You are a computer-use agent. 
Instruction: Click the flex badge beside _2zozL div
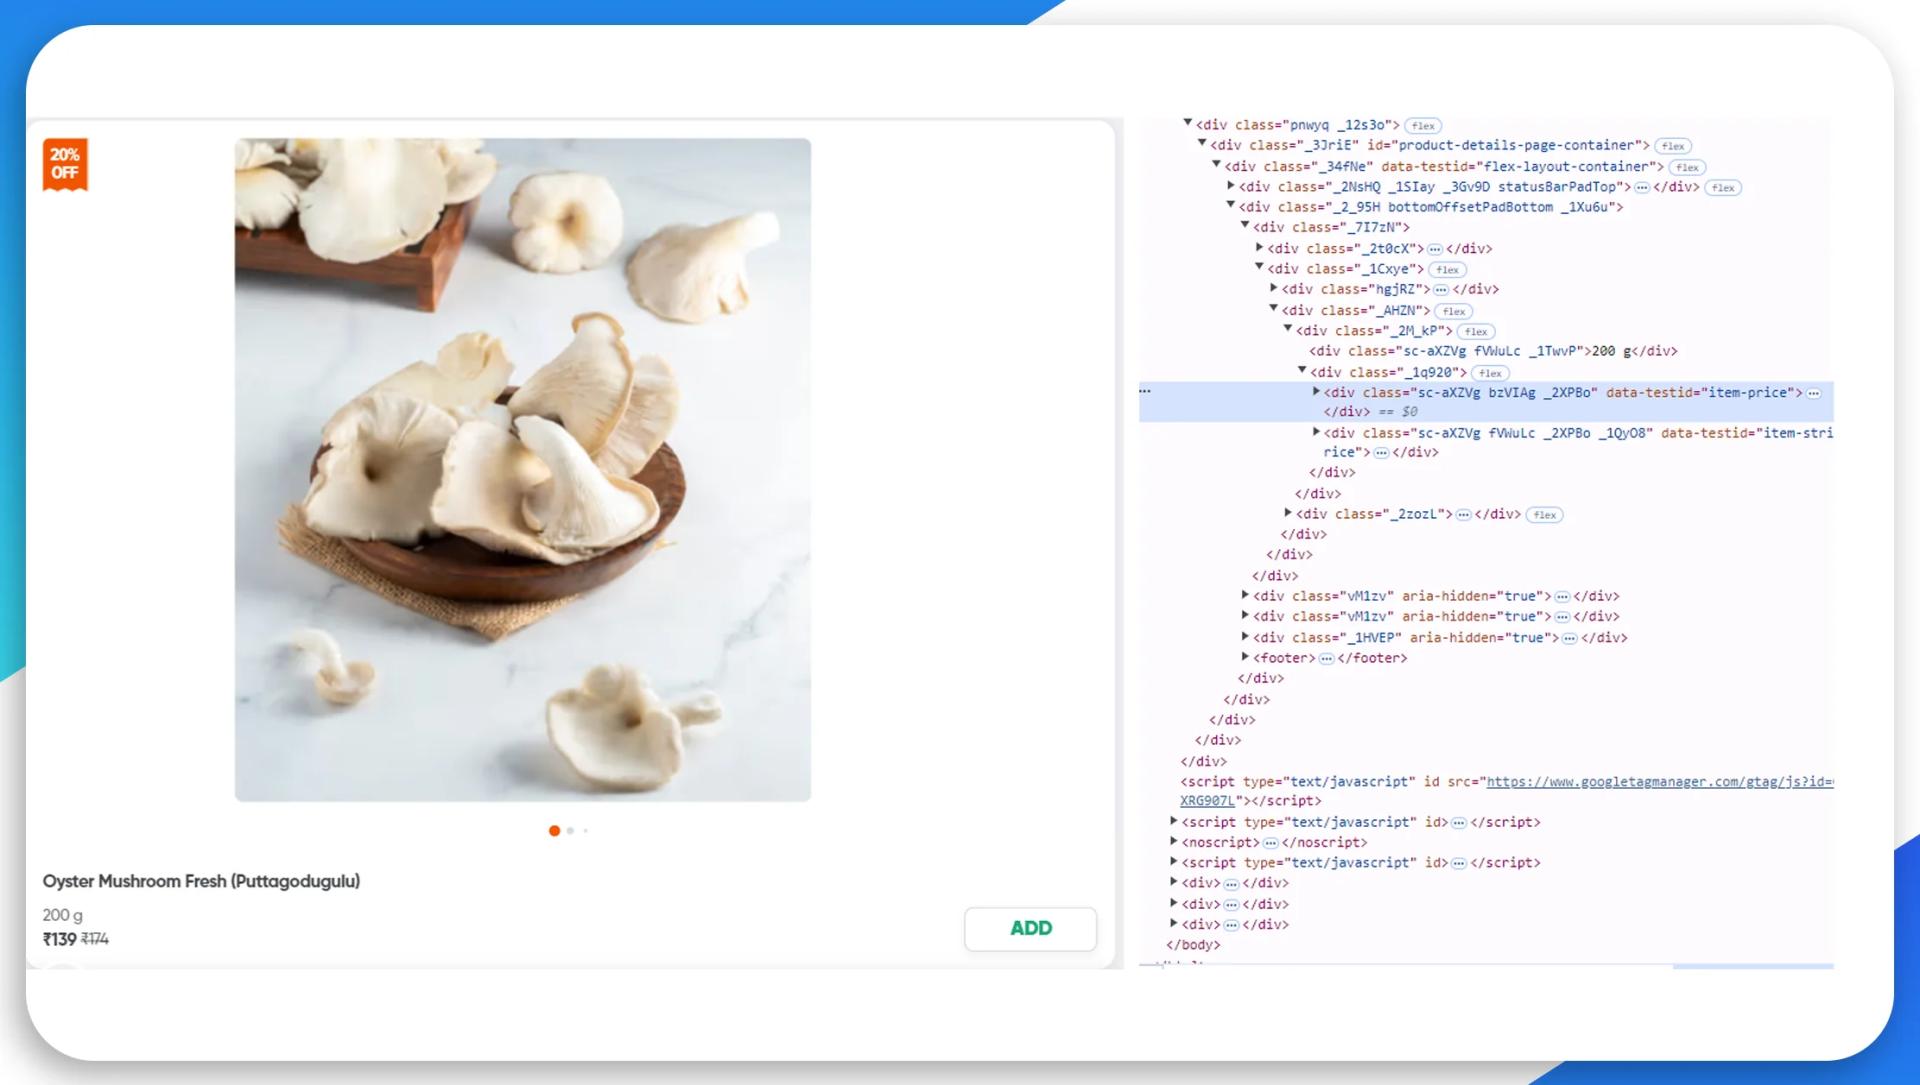click(1545, 515)
